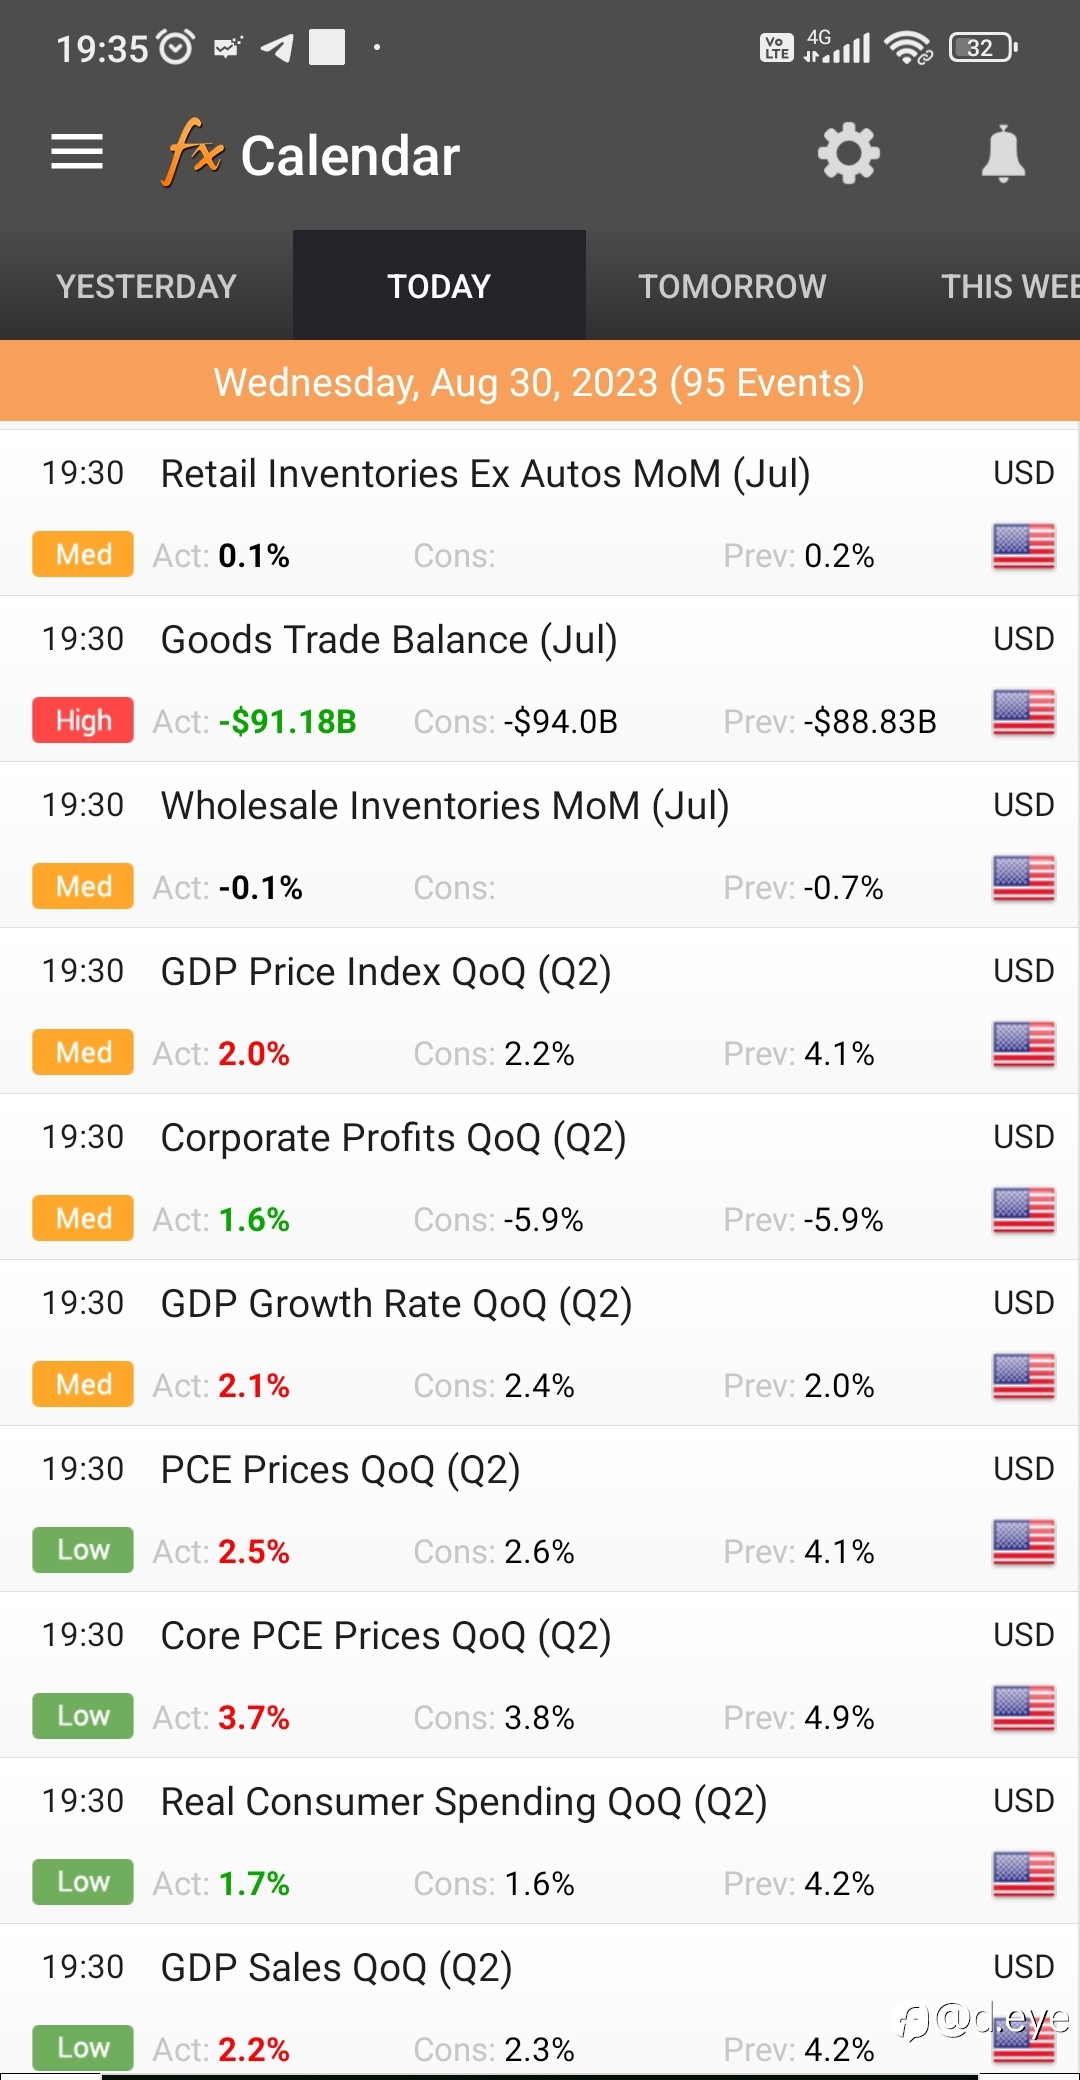Select the Today tab

tap(439, 286)
